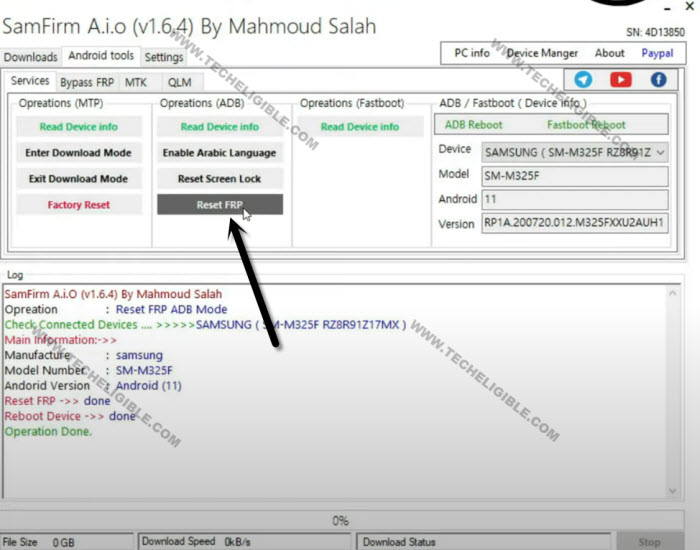Select the Services sub-tab
This screenshot has width=700, height=550.
pyautogui.click(x=30, y=81)
